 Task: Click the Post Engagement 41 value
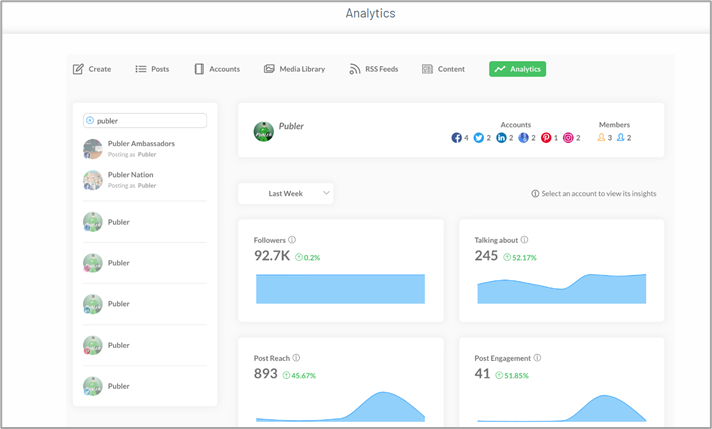pos(482,374)
